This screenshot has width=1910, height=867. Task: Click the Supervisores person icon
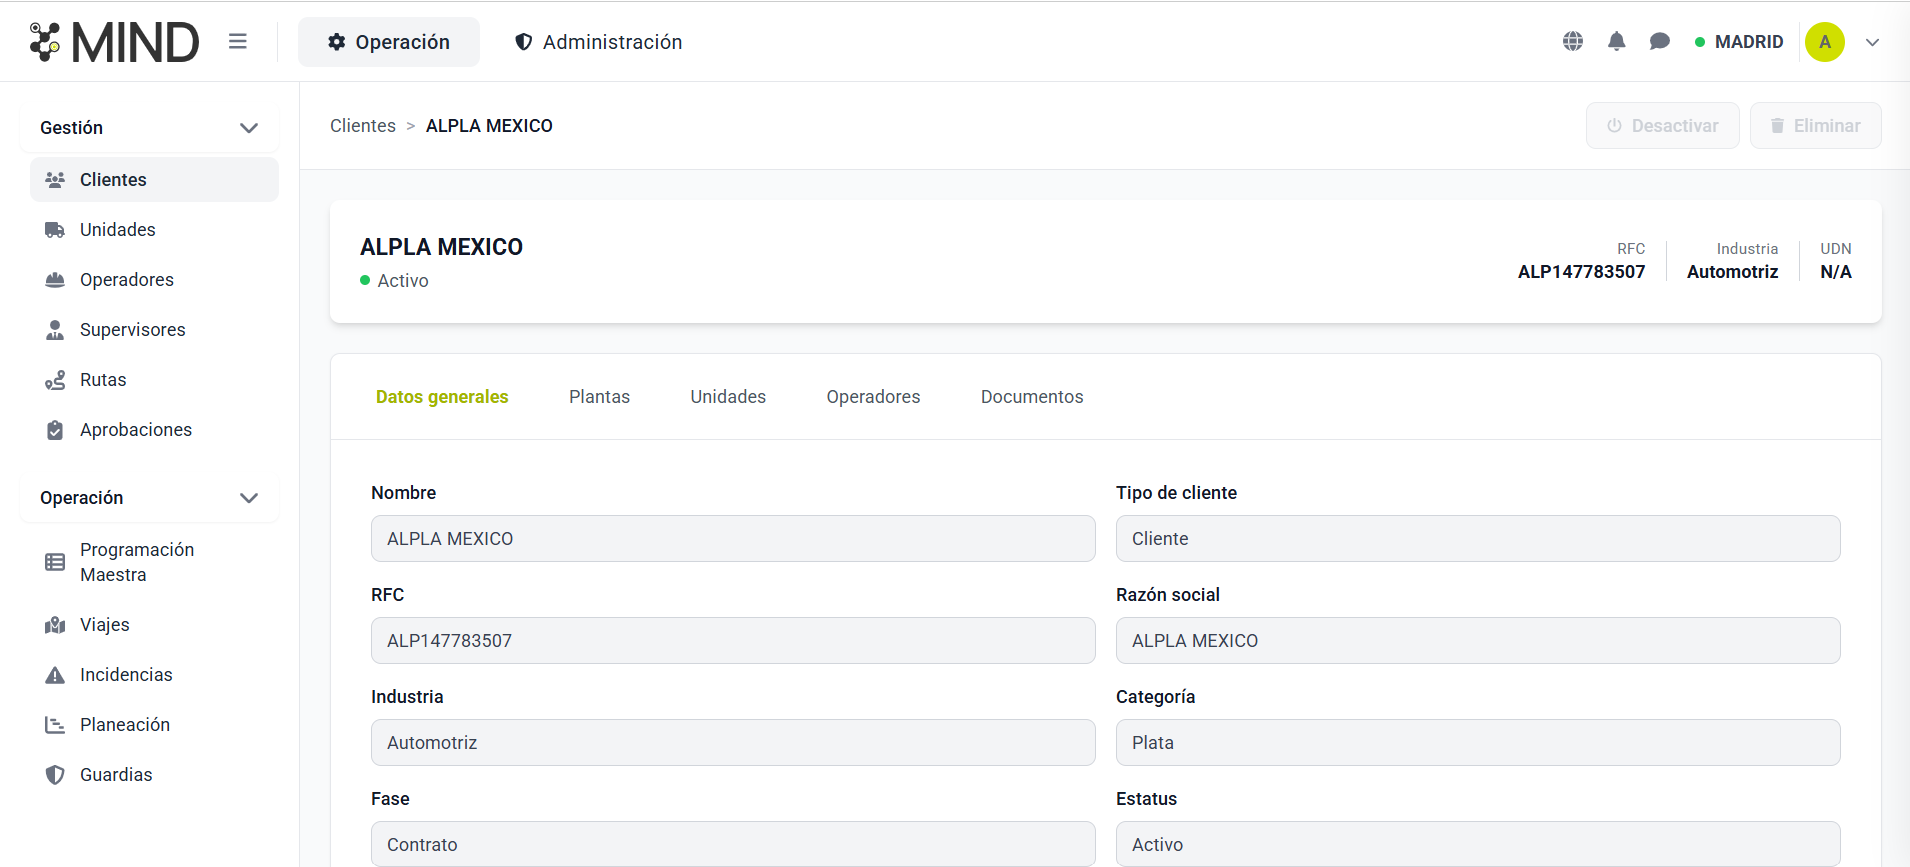click(x=55, y=330)
